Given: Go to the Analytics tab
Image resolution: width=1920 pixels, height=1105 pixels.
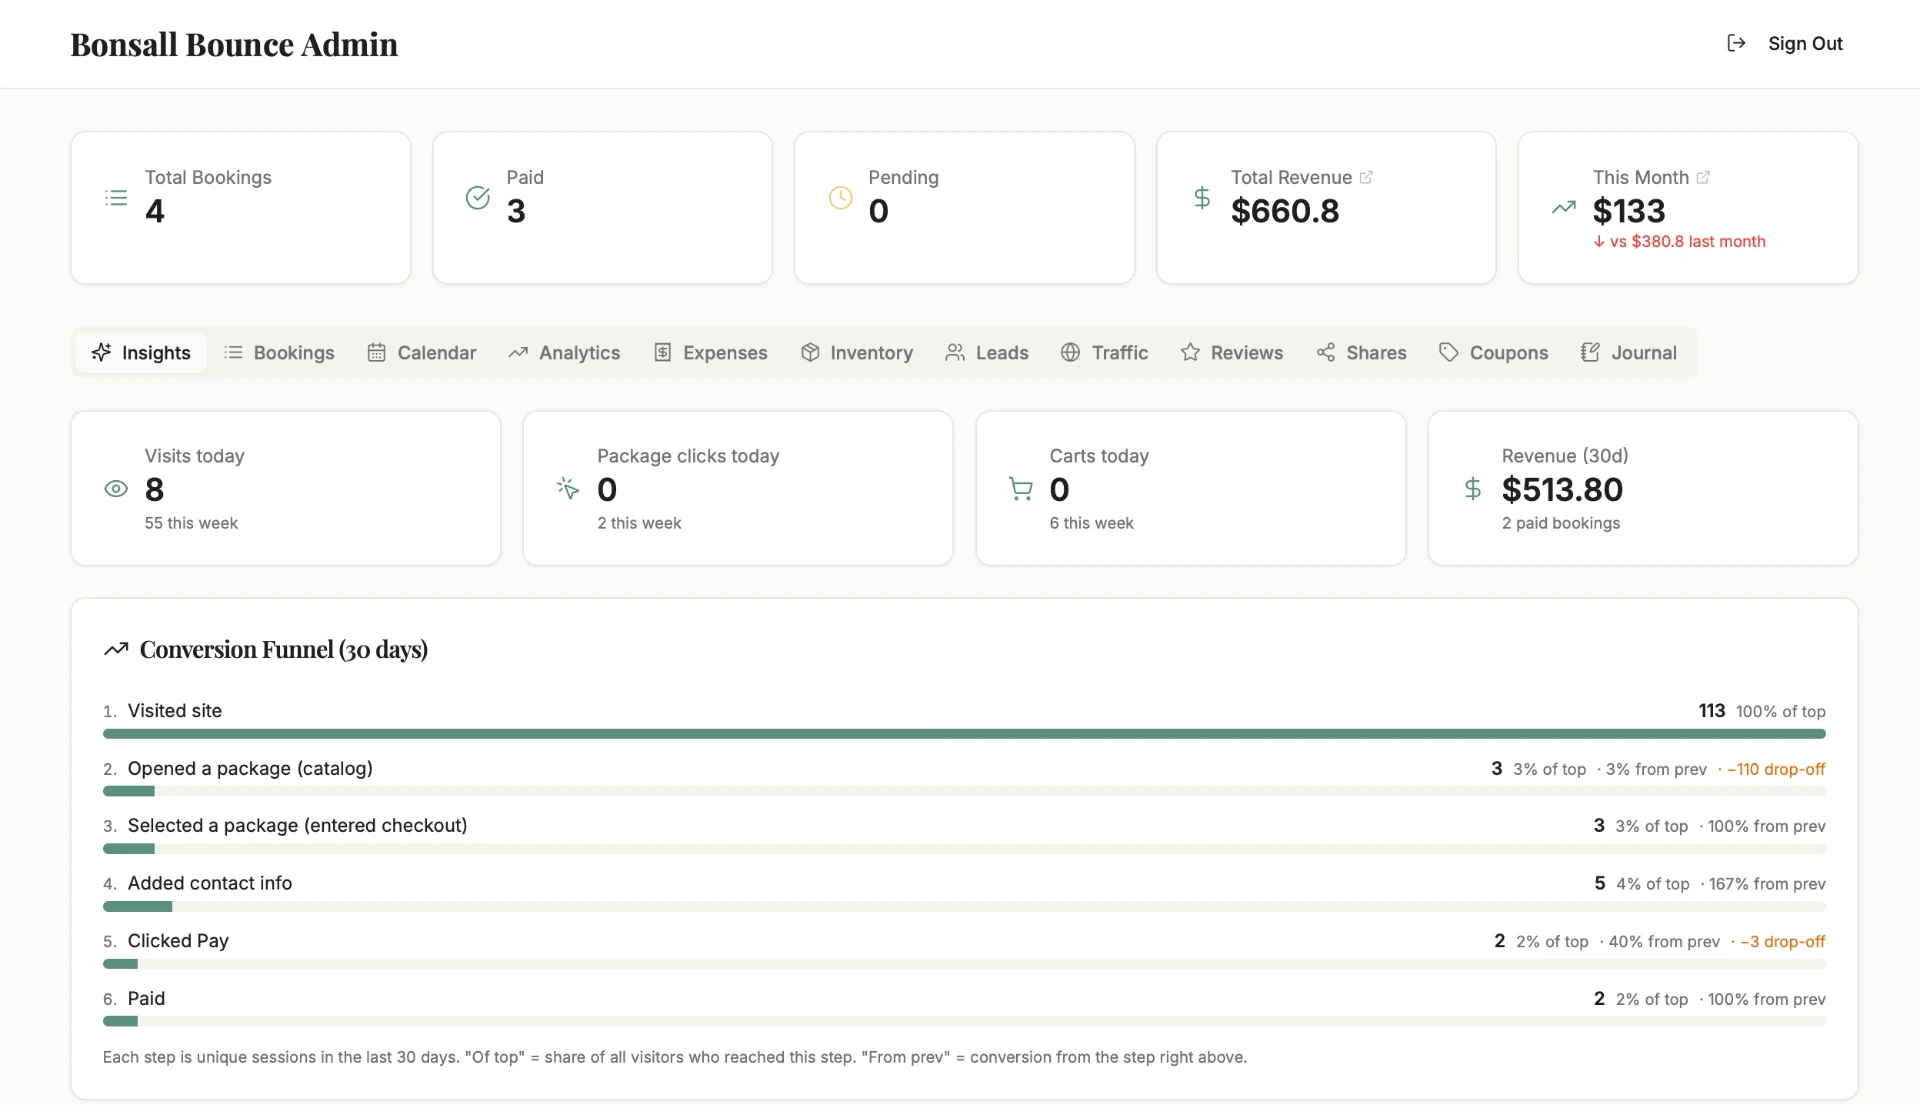Looking at the screenshot, I should point(564,352).
